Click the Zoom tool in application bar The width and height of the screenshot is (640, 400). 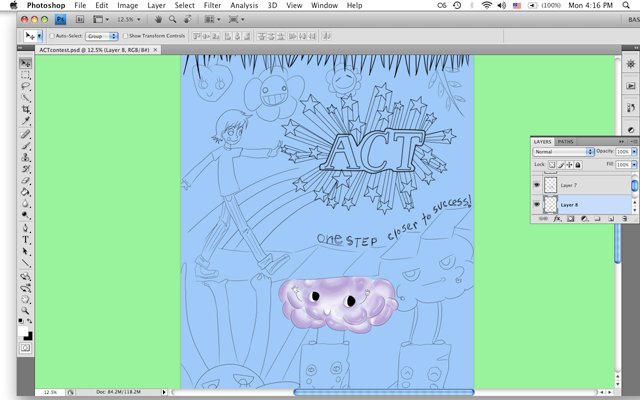pyautogui.click(x=173, y=19)
